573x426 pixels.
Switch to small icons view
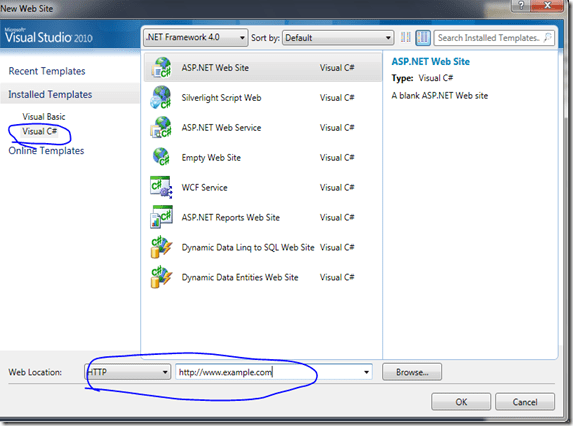click(x=406, y=37)
